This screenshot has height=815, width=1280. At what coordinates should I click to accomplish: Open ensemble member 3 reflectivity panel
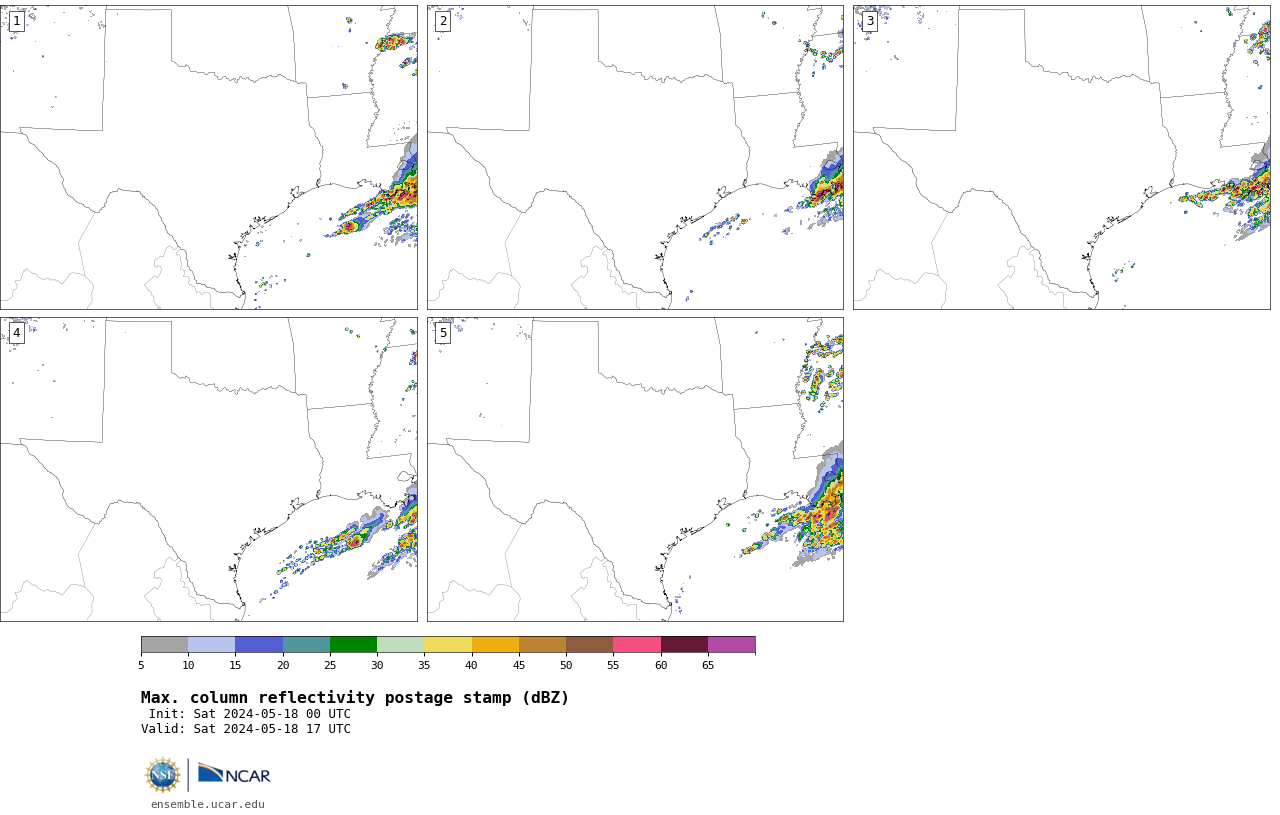(1062, 157)
